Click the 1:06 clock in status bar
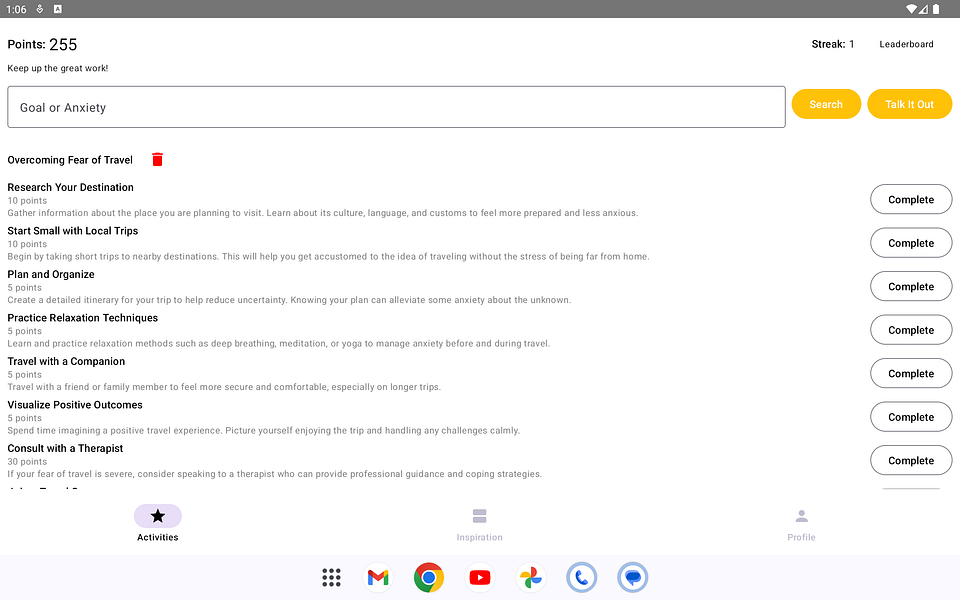Screen dimensions: 960x600 click(x=16, y=9)
